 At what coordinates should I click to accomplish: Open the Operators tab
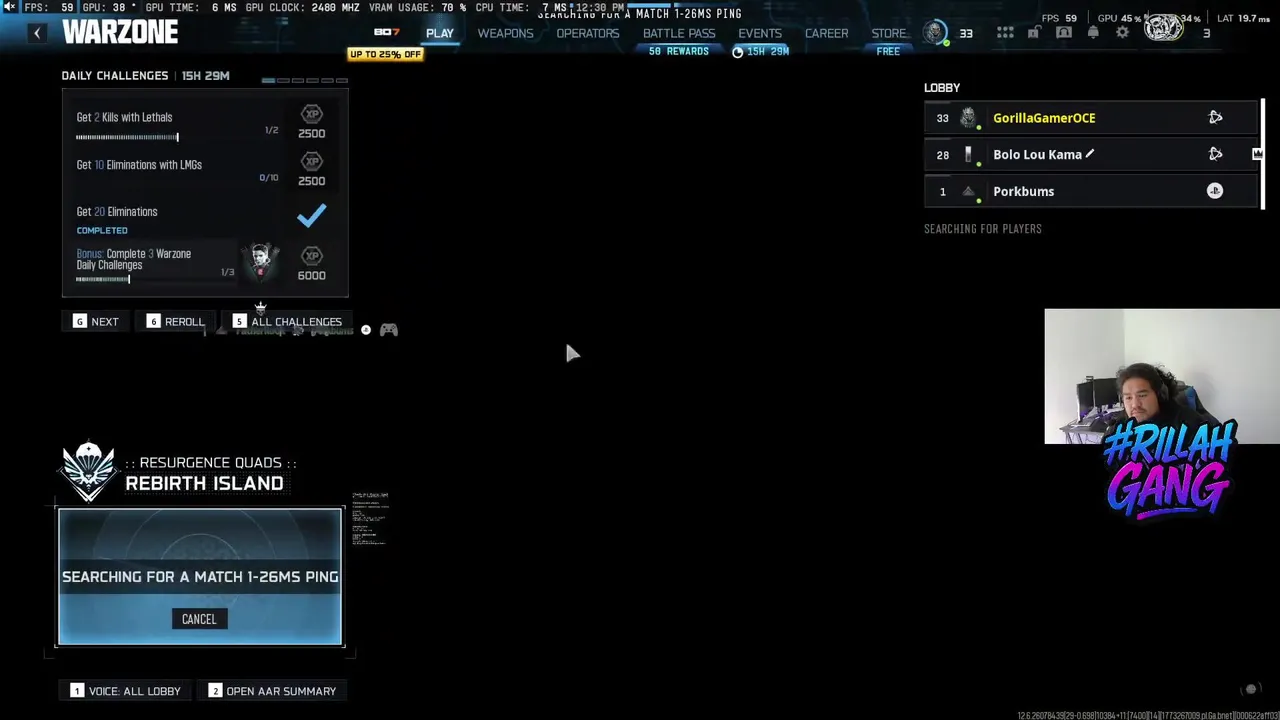click(x=588, y=33)
